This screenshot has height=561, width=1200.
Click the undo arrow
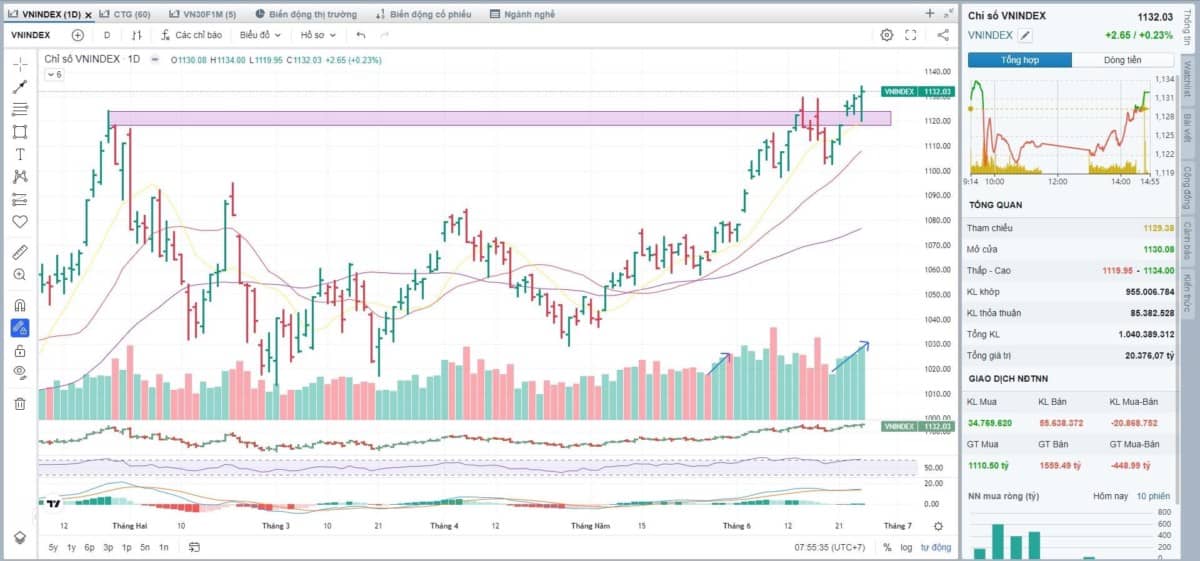pyautogui.click(x=361, y=35)
